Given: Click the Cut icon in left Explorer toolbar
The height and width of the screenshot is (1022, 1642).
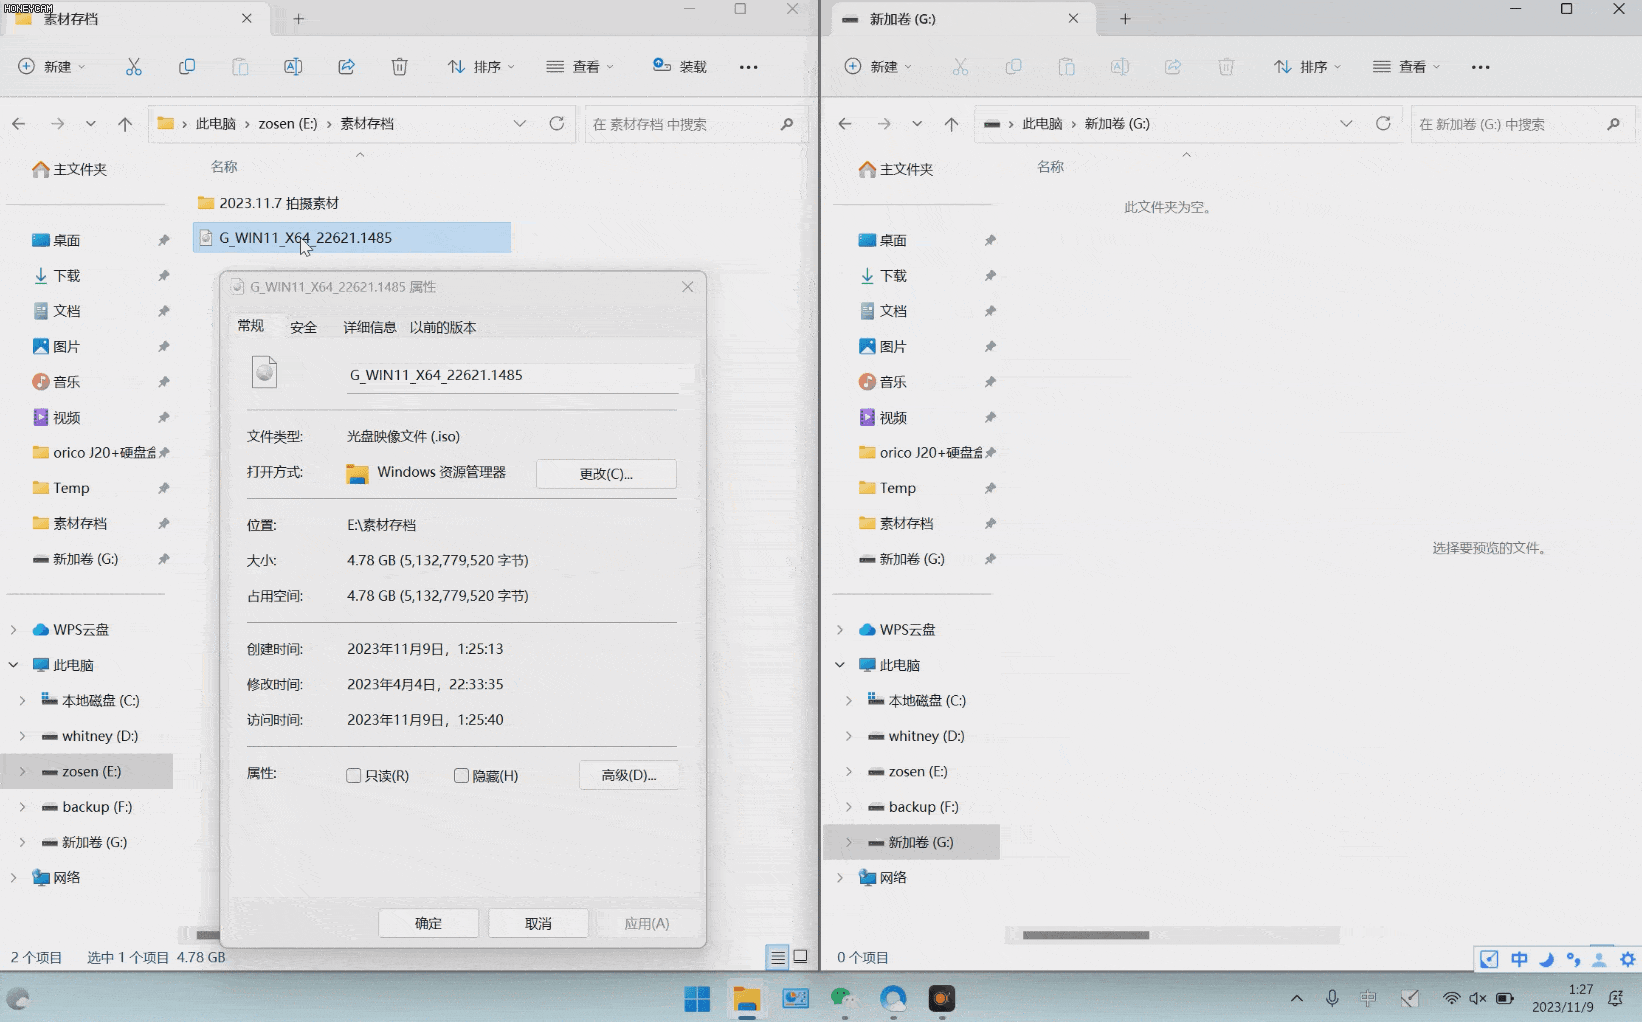Looking at the screenshot, I should 133,67.
